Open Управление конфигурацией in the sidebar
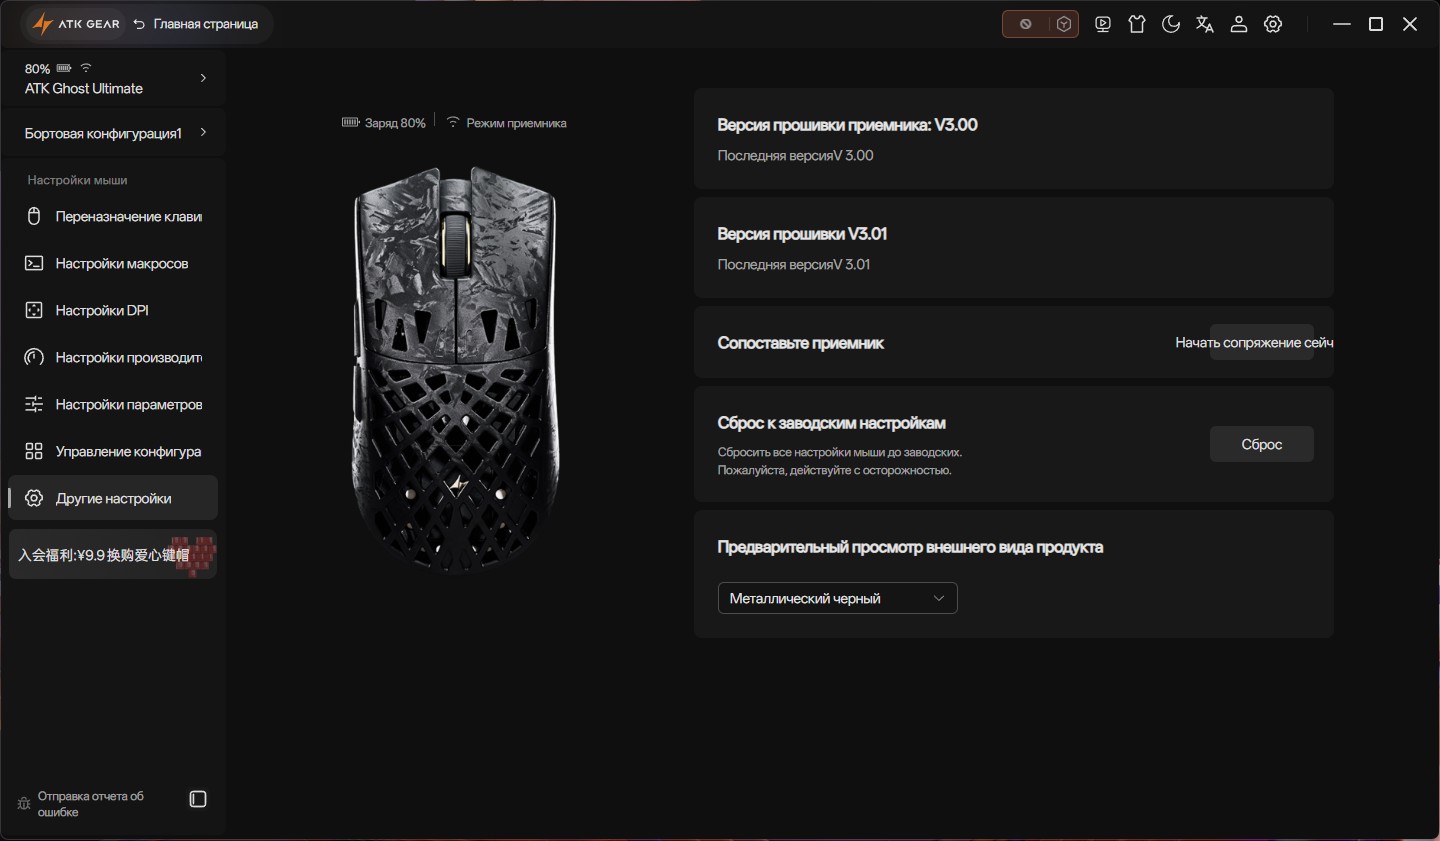The height and width of the screenshot is (841, 1440). (113, 451)
